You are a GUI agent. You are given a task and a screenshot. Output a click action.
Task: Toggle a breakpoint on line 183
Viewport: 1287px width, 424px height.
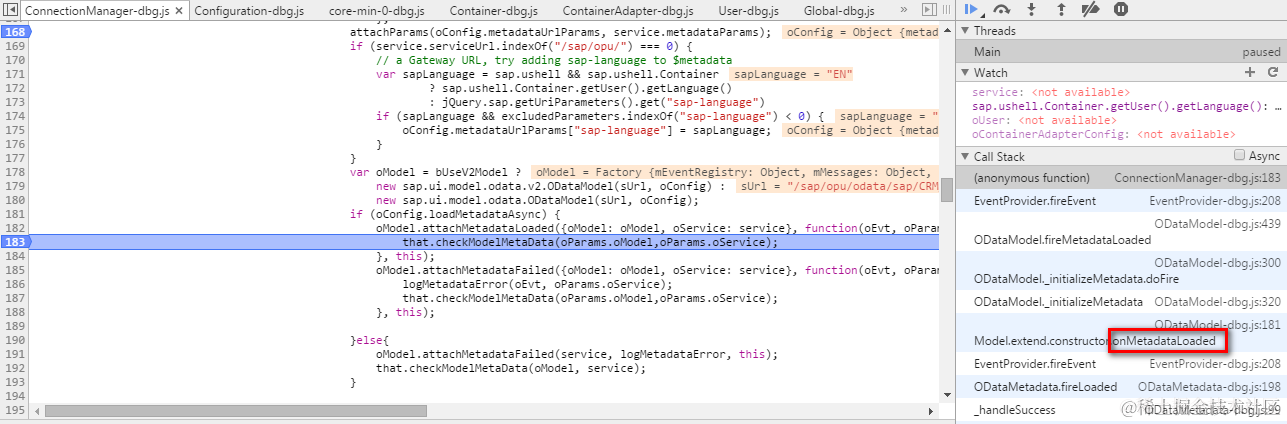point(16,242)
